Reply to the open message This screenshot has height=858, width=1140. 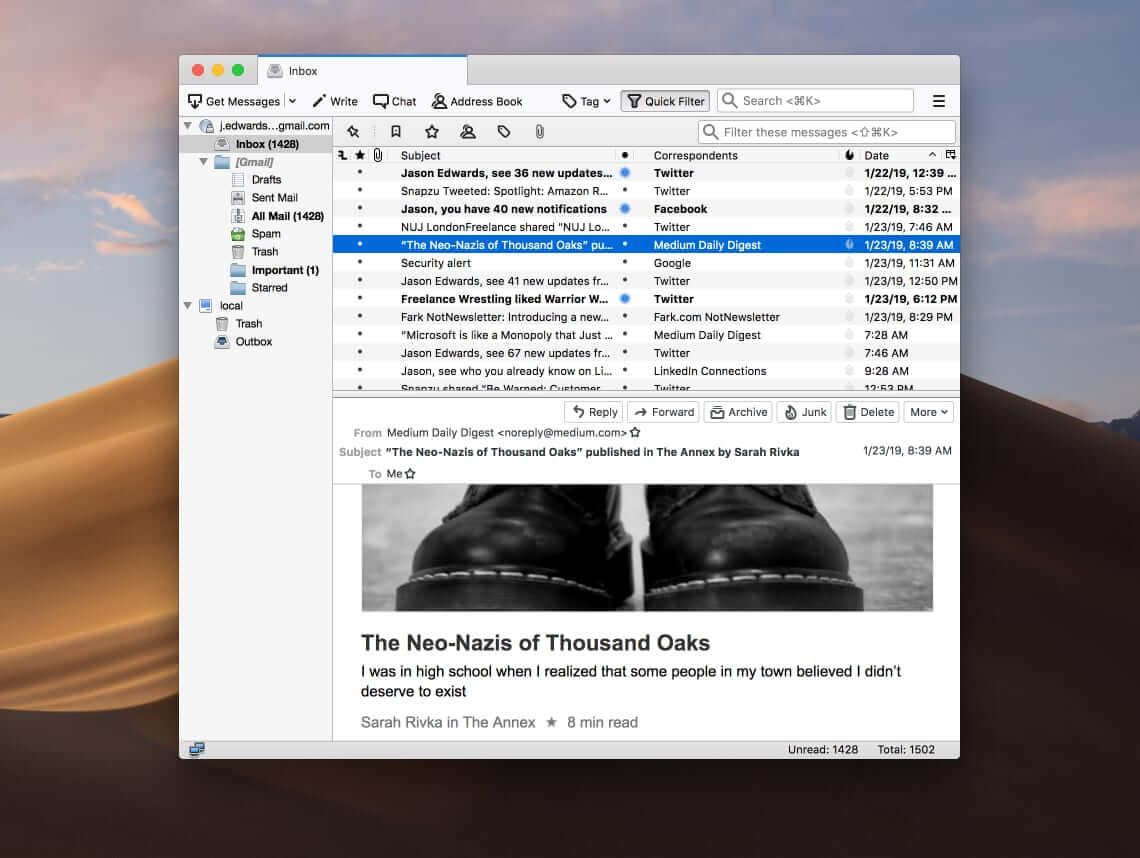(594, 412)
